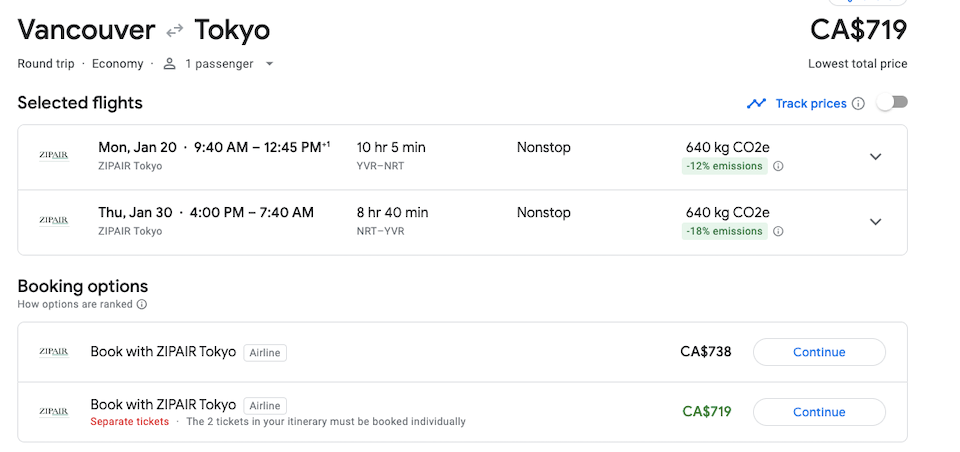This screenshot has height=452, width=960.
Task: Click the passenger person icon
Action: (x=170, y=64)
